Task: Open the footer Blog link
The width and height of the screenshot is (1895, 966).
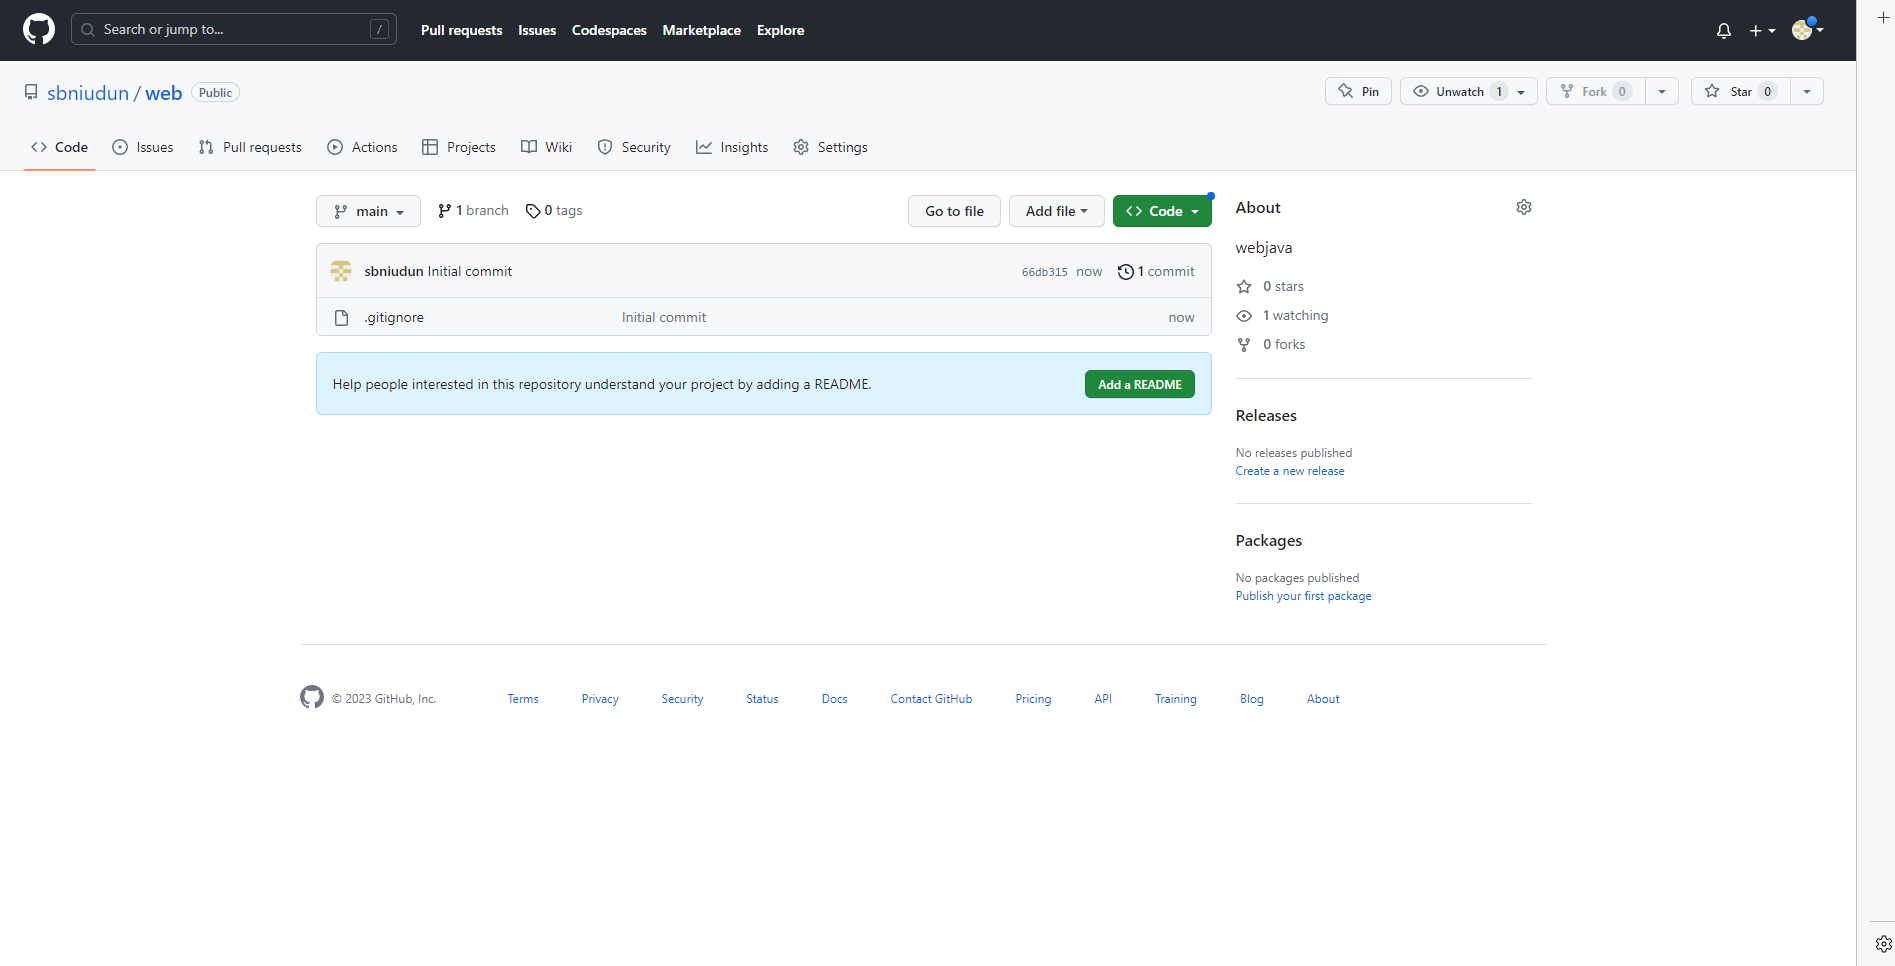Action: pos(1252,699)
